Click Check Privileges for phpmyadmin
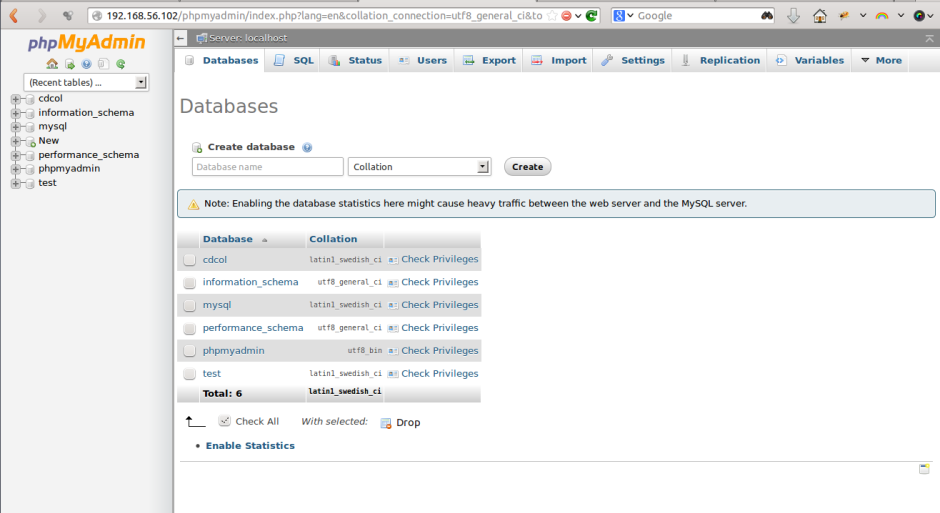The width and height of the screenshot is (940, 513). [x=439, y=351]
